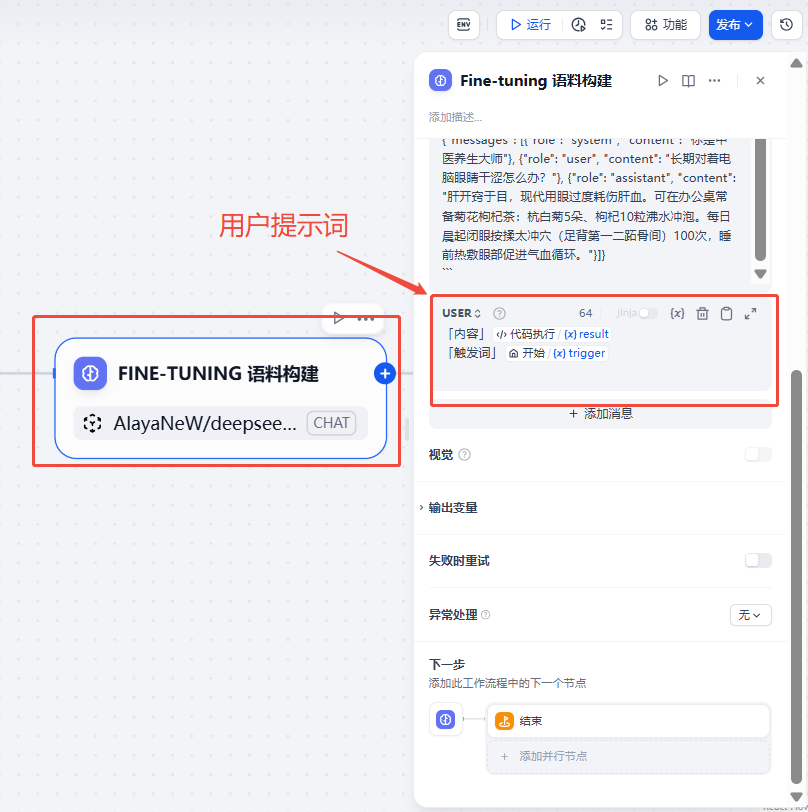Toggle the Jinja switch
Image resolution: width=808 pixels, height=812 pixels.
tap(648, 313)
